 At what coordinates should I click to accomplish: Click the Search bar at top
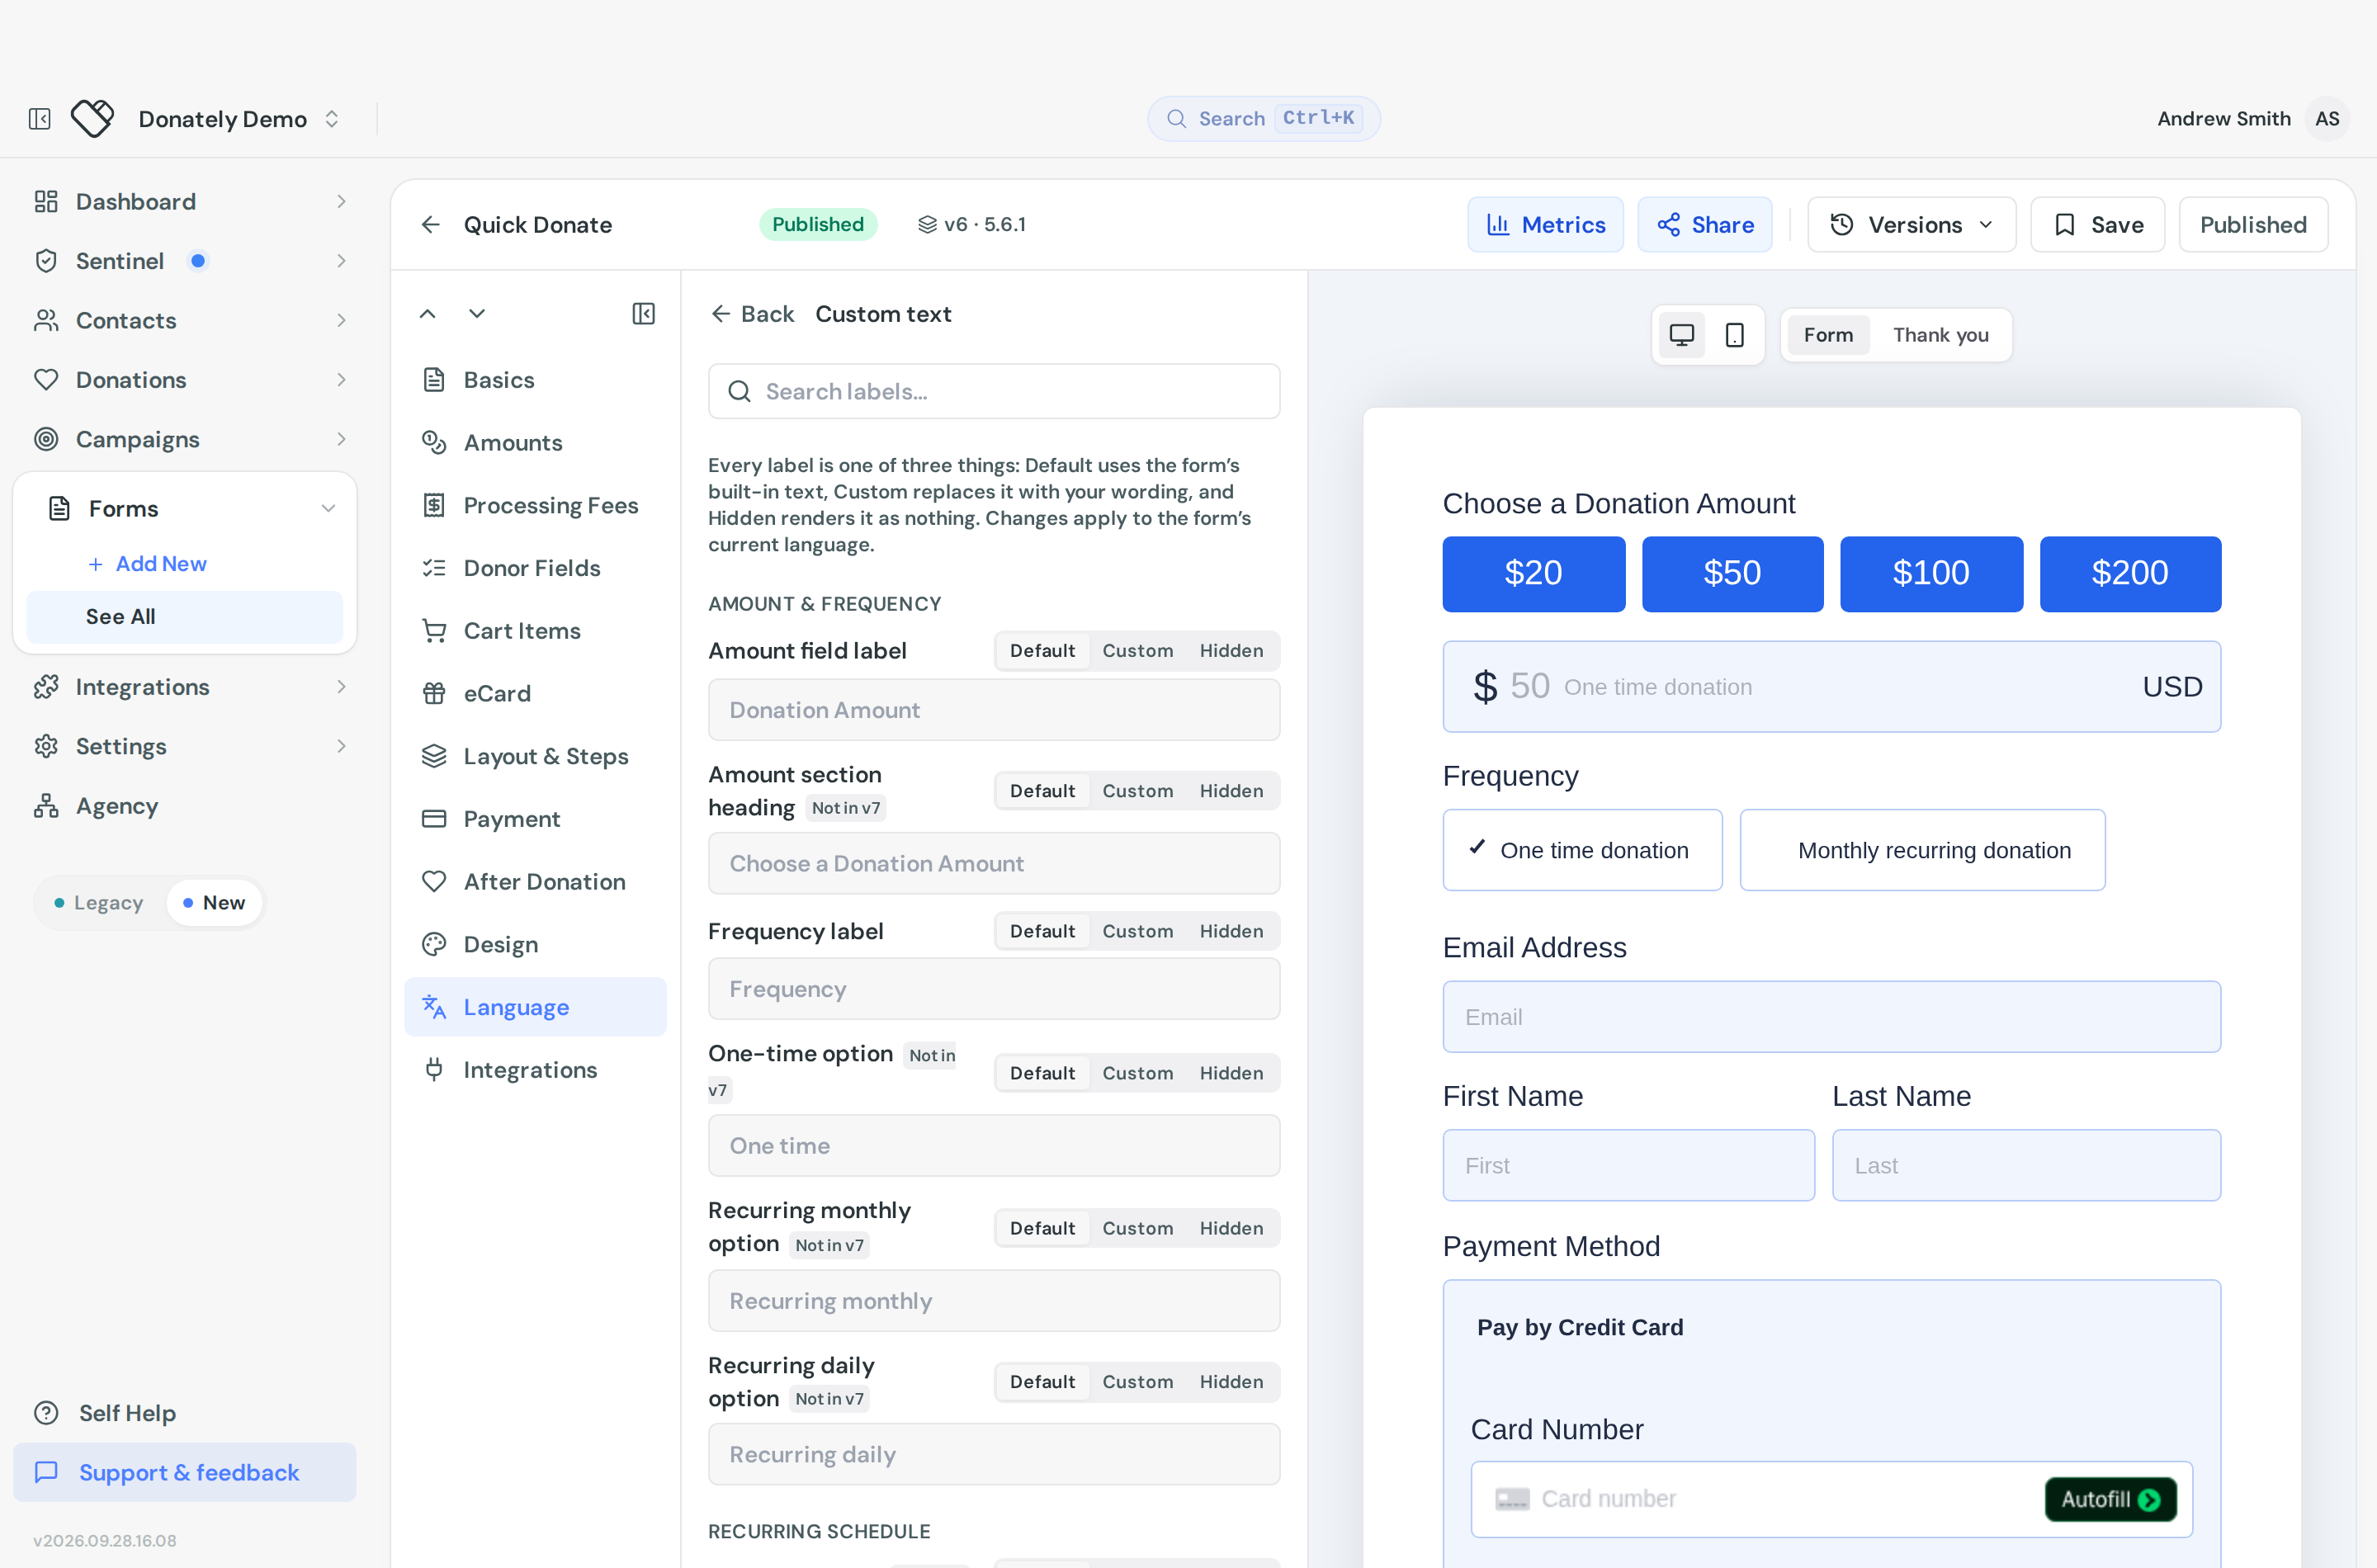click(1263, 118)
